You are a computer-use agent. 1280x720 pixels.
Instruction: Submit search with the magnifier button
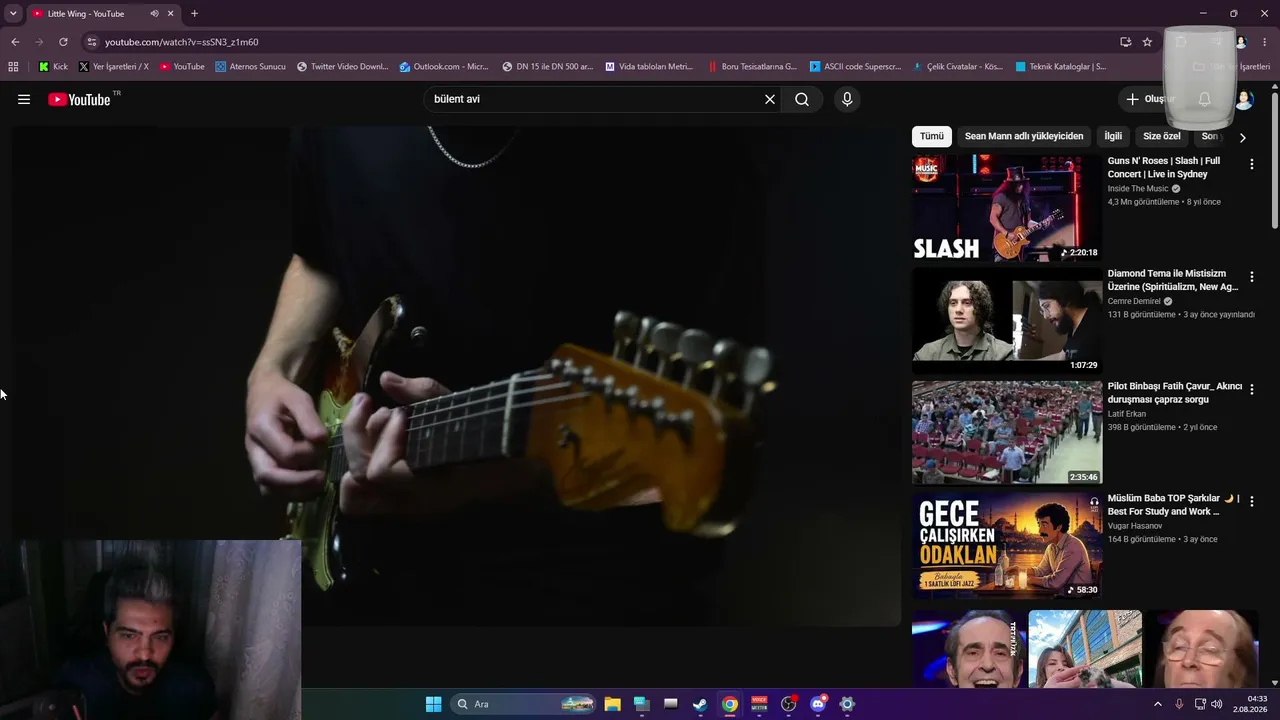coord(802,99)
